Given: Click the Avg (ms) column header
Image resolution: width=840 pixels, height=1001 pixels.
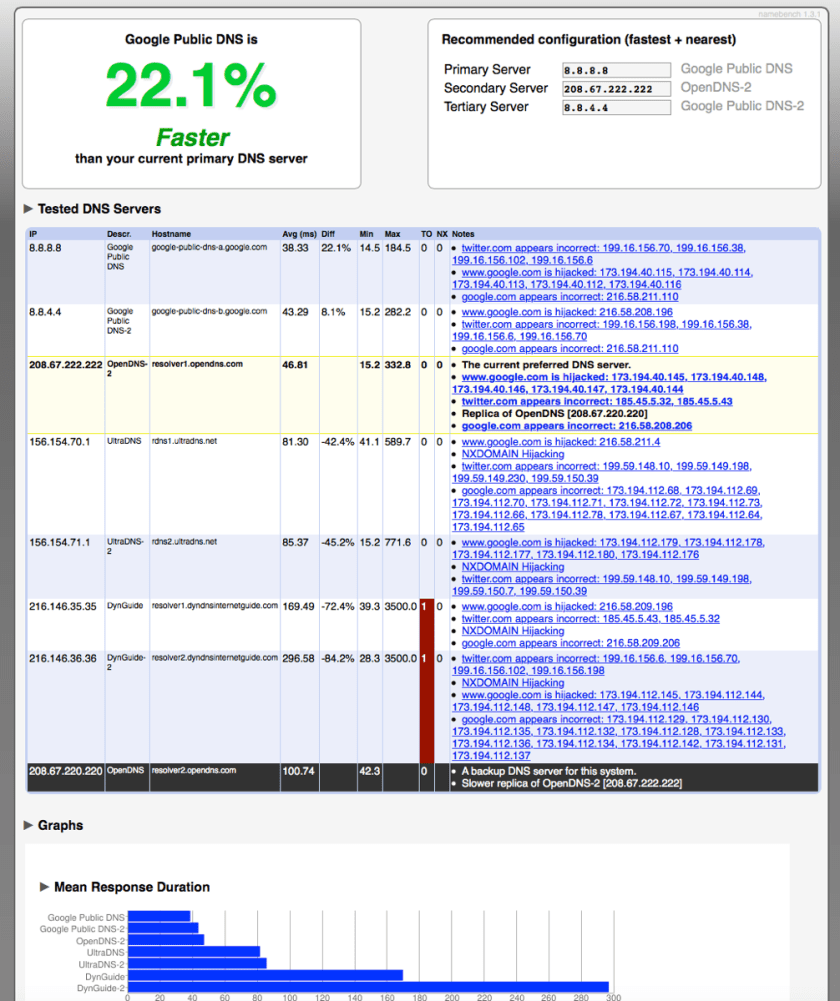Looking at the screenshot, I should point(297,234).
